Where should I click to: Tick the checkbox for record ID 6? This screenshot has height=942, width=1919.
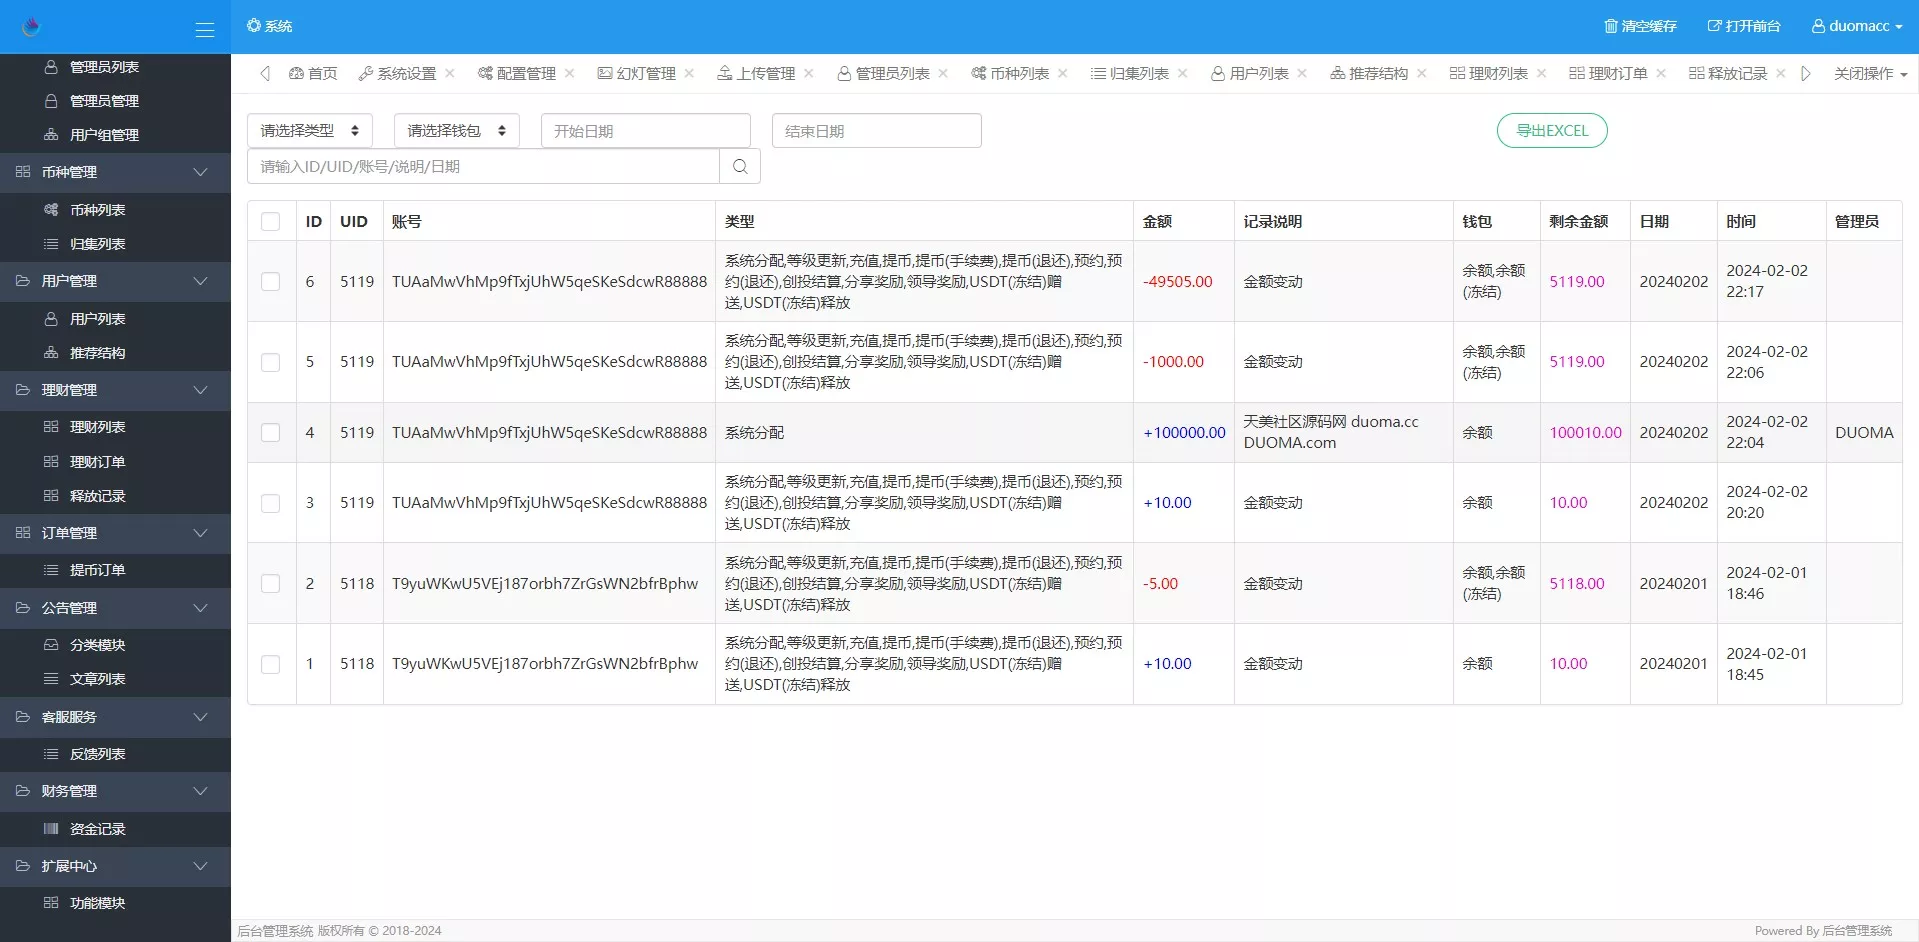271,282
